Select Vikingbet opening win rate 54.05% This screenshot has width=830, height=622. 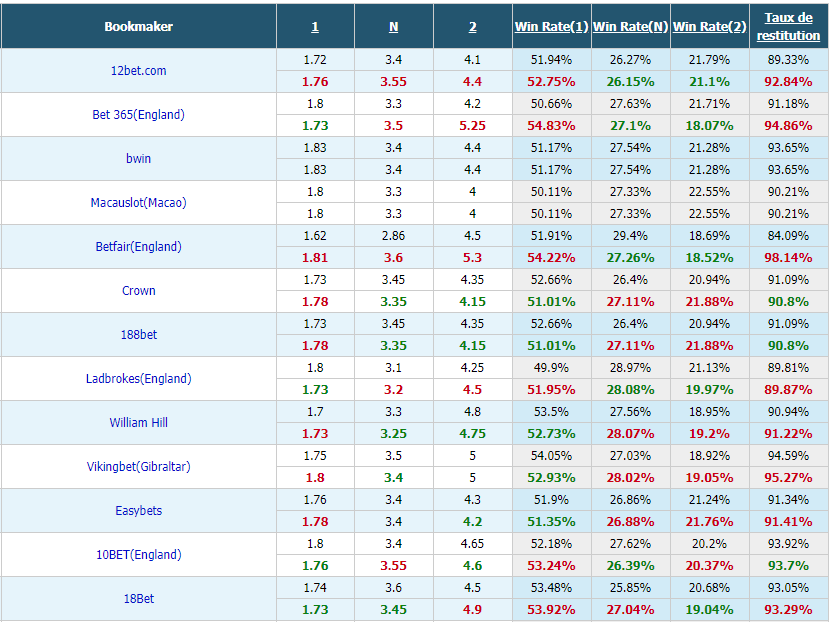coord(552,455)
